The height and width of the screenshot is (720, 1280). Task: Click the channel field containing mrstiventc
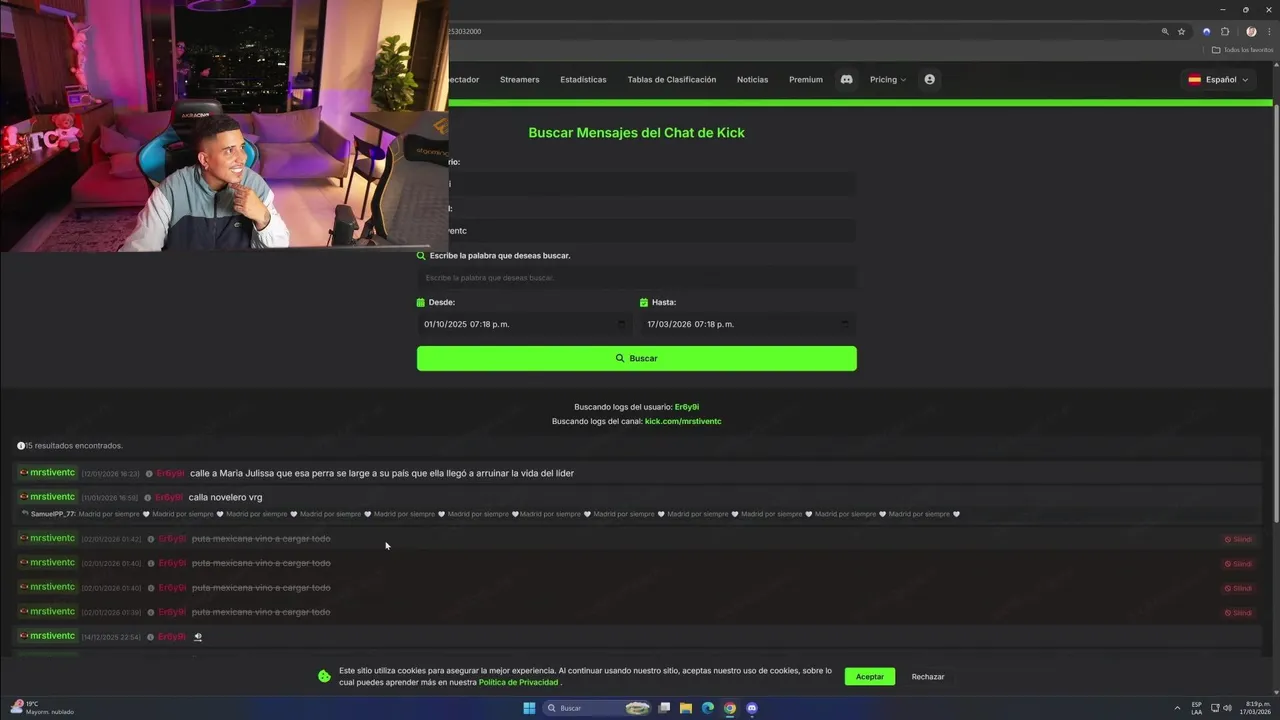coord(651,230)
